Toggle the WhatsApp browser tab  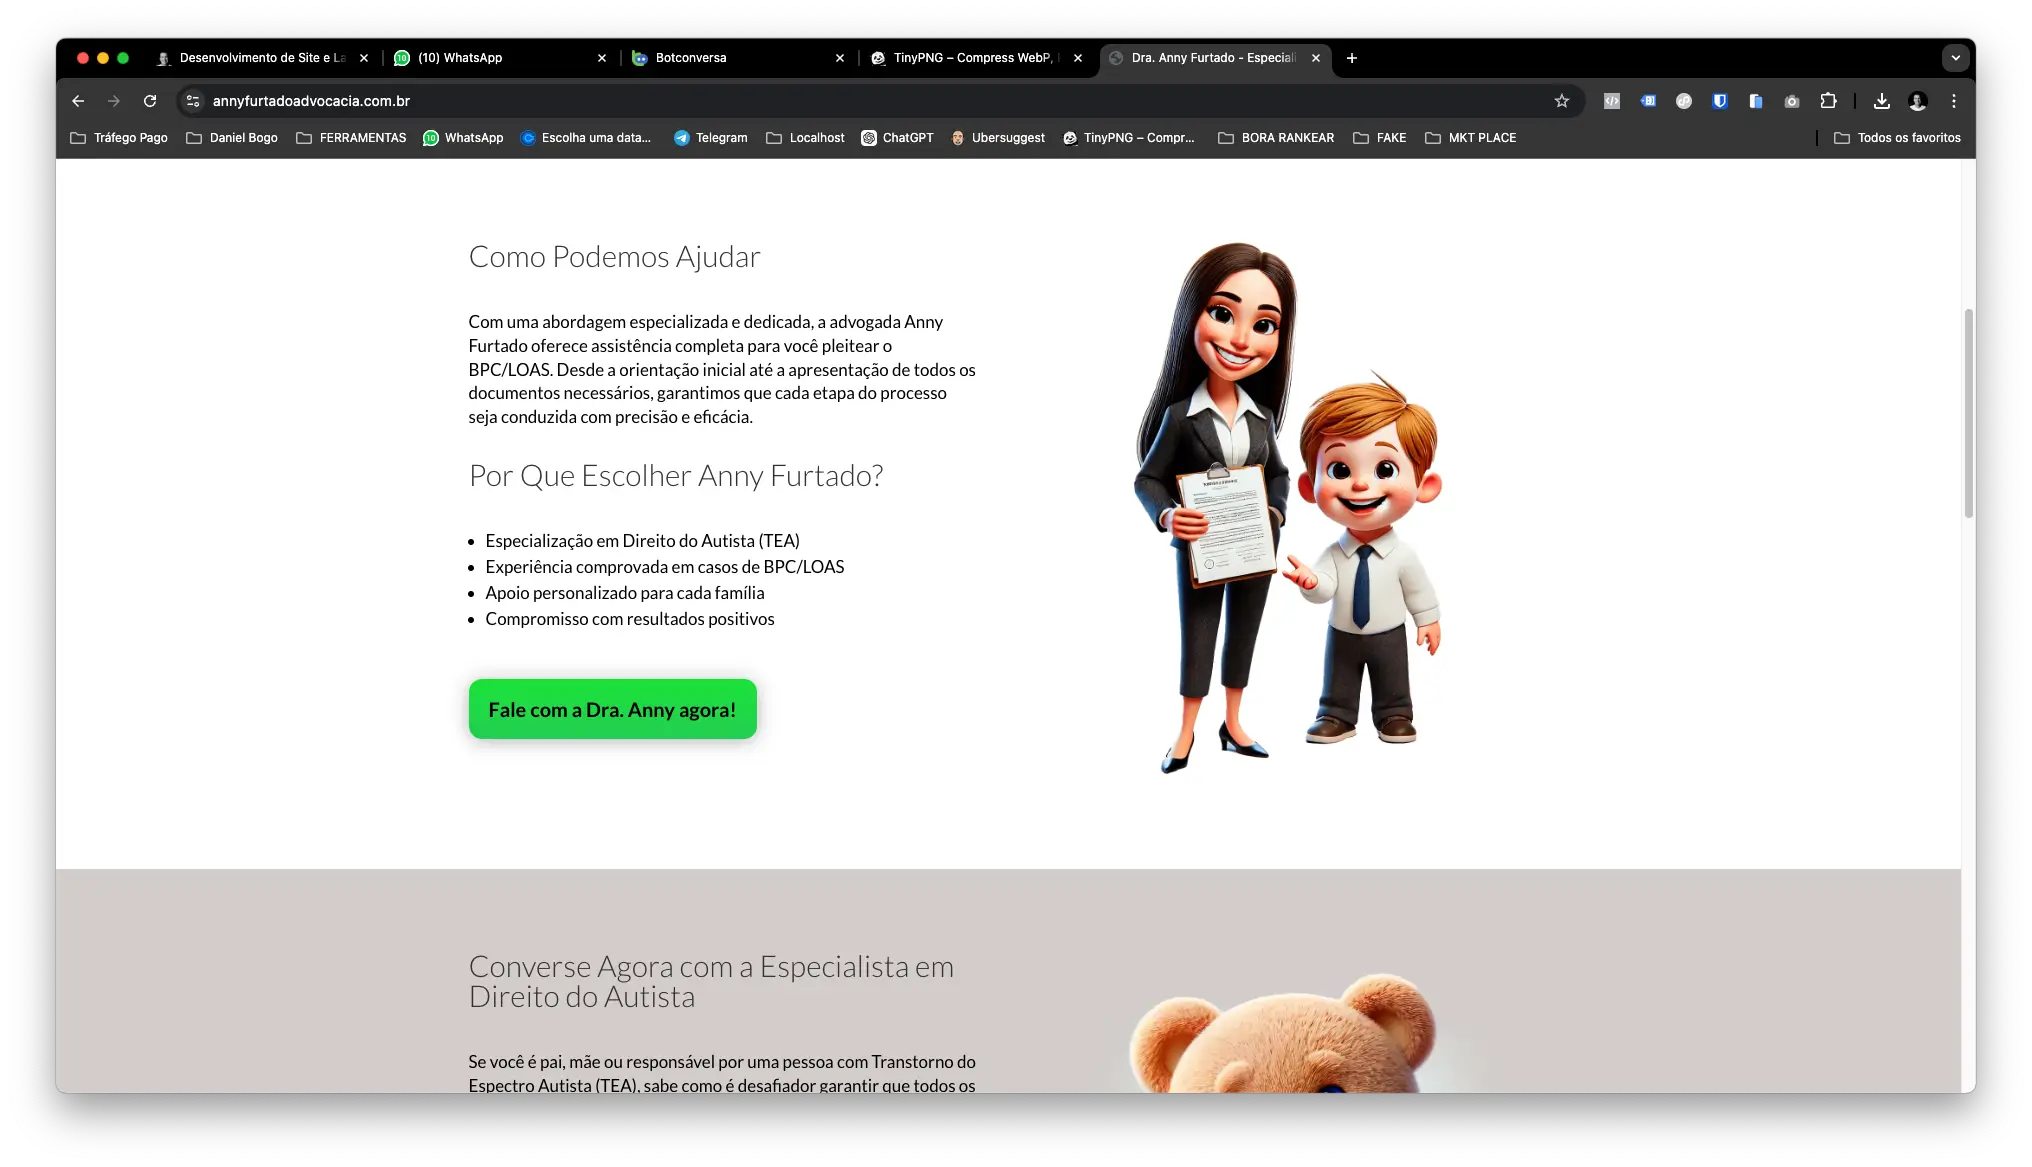[495, 57]
